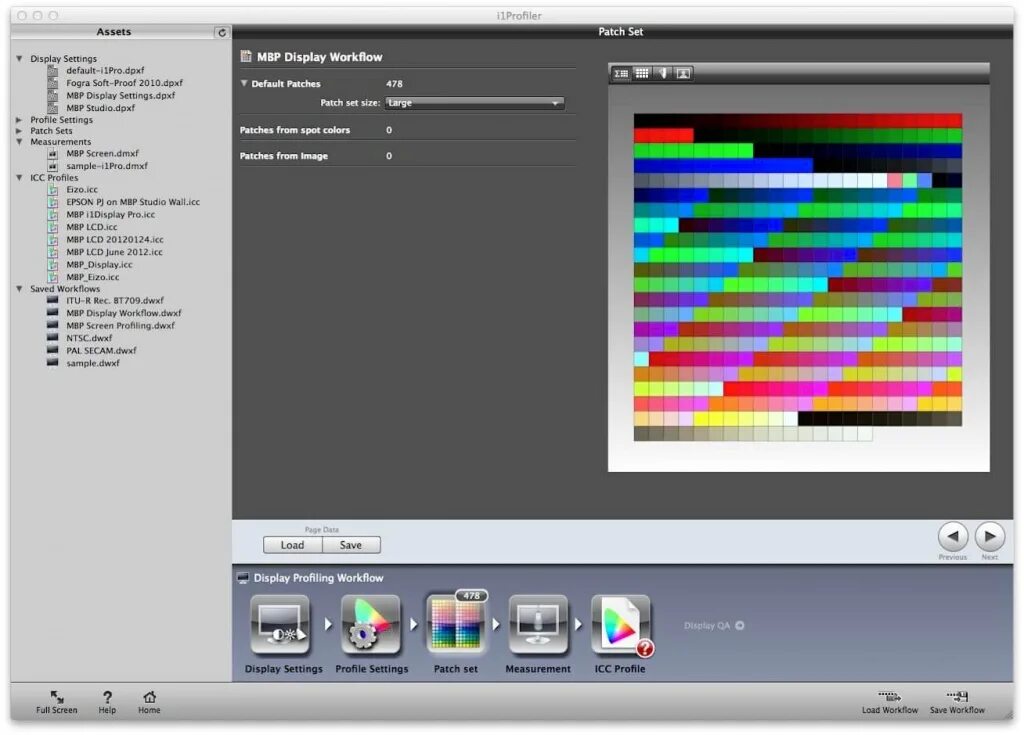This screenshot has width=1024, height=735.
Task: Select MBP Display Workflow.dwxf
Action: pos(123,314)
